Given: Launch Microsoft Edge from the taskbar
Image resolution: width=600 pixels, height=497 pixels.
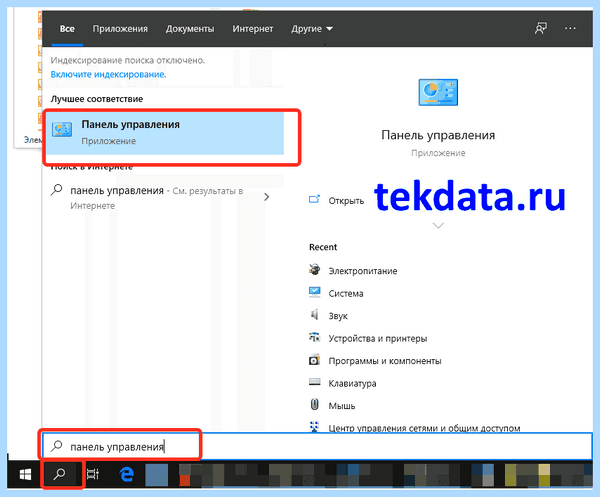Looking at the screenshot, I should pos(127,474).
